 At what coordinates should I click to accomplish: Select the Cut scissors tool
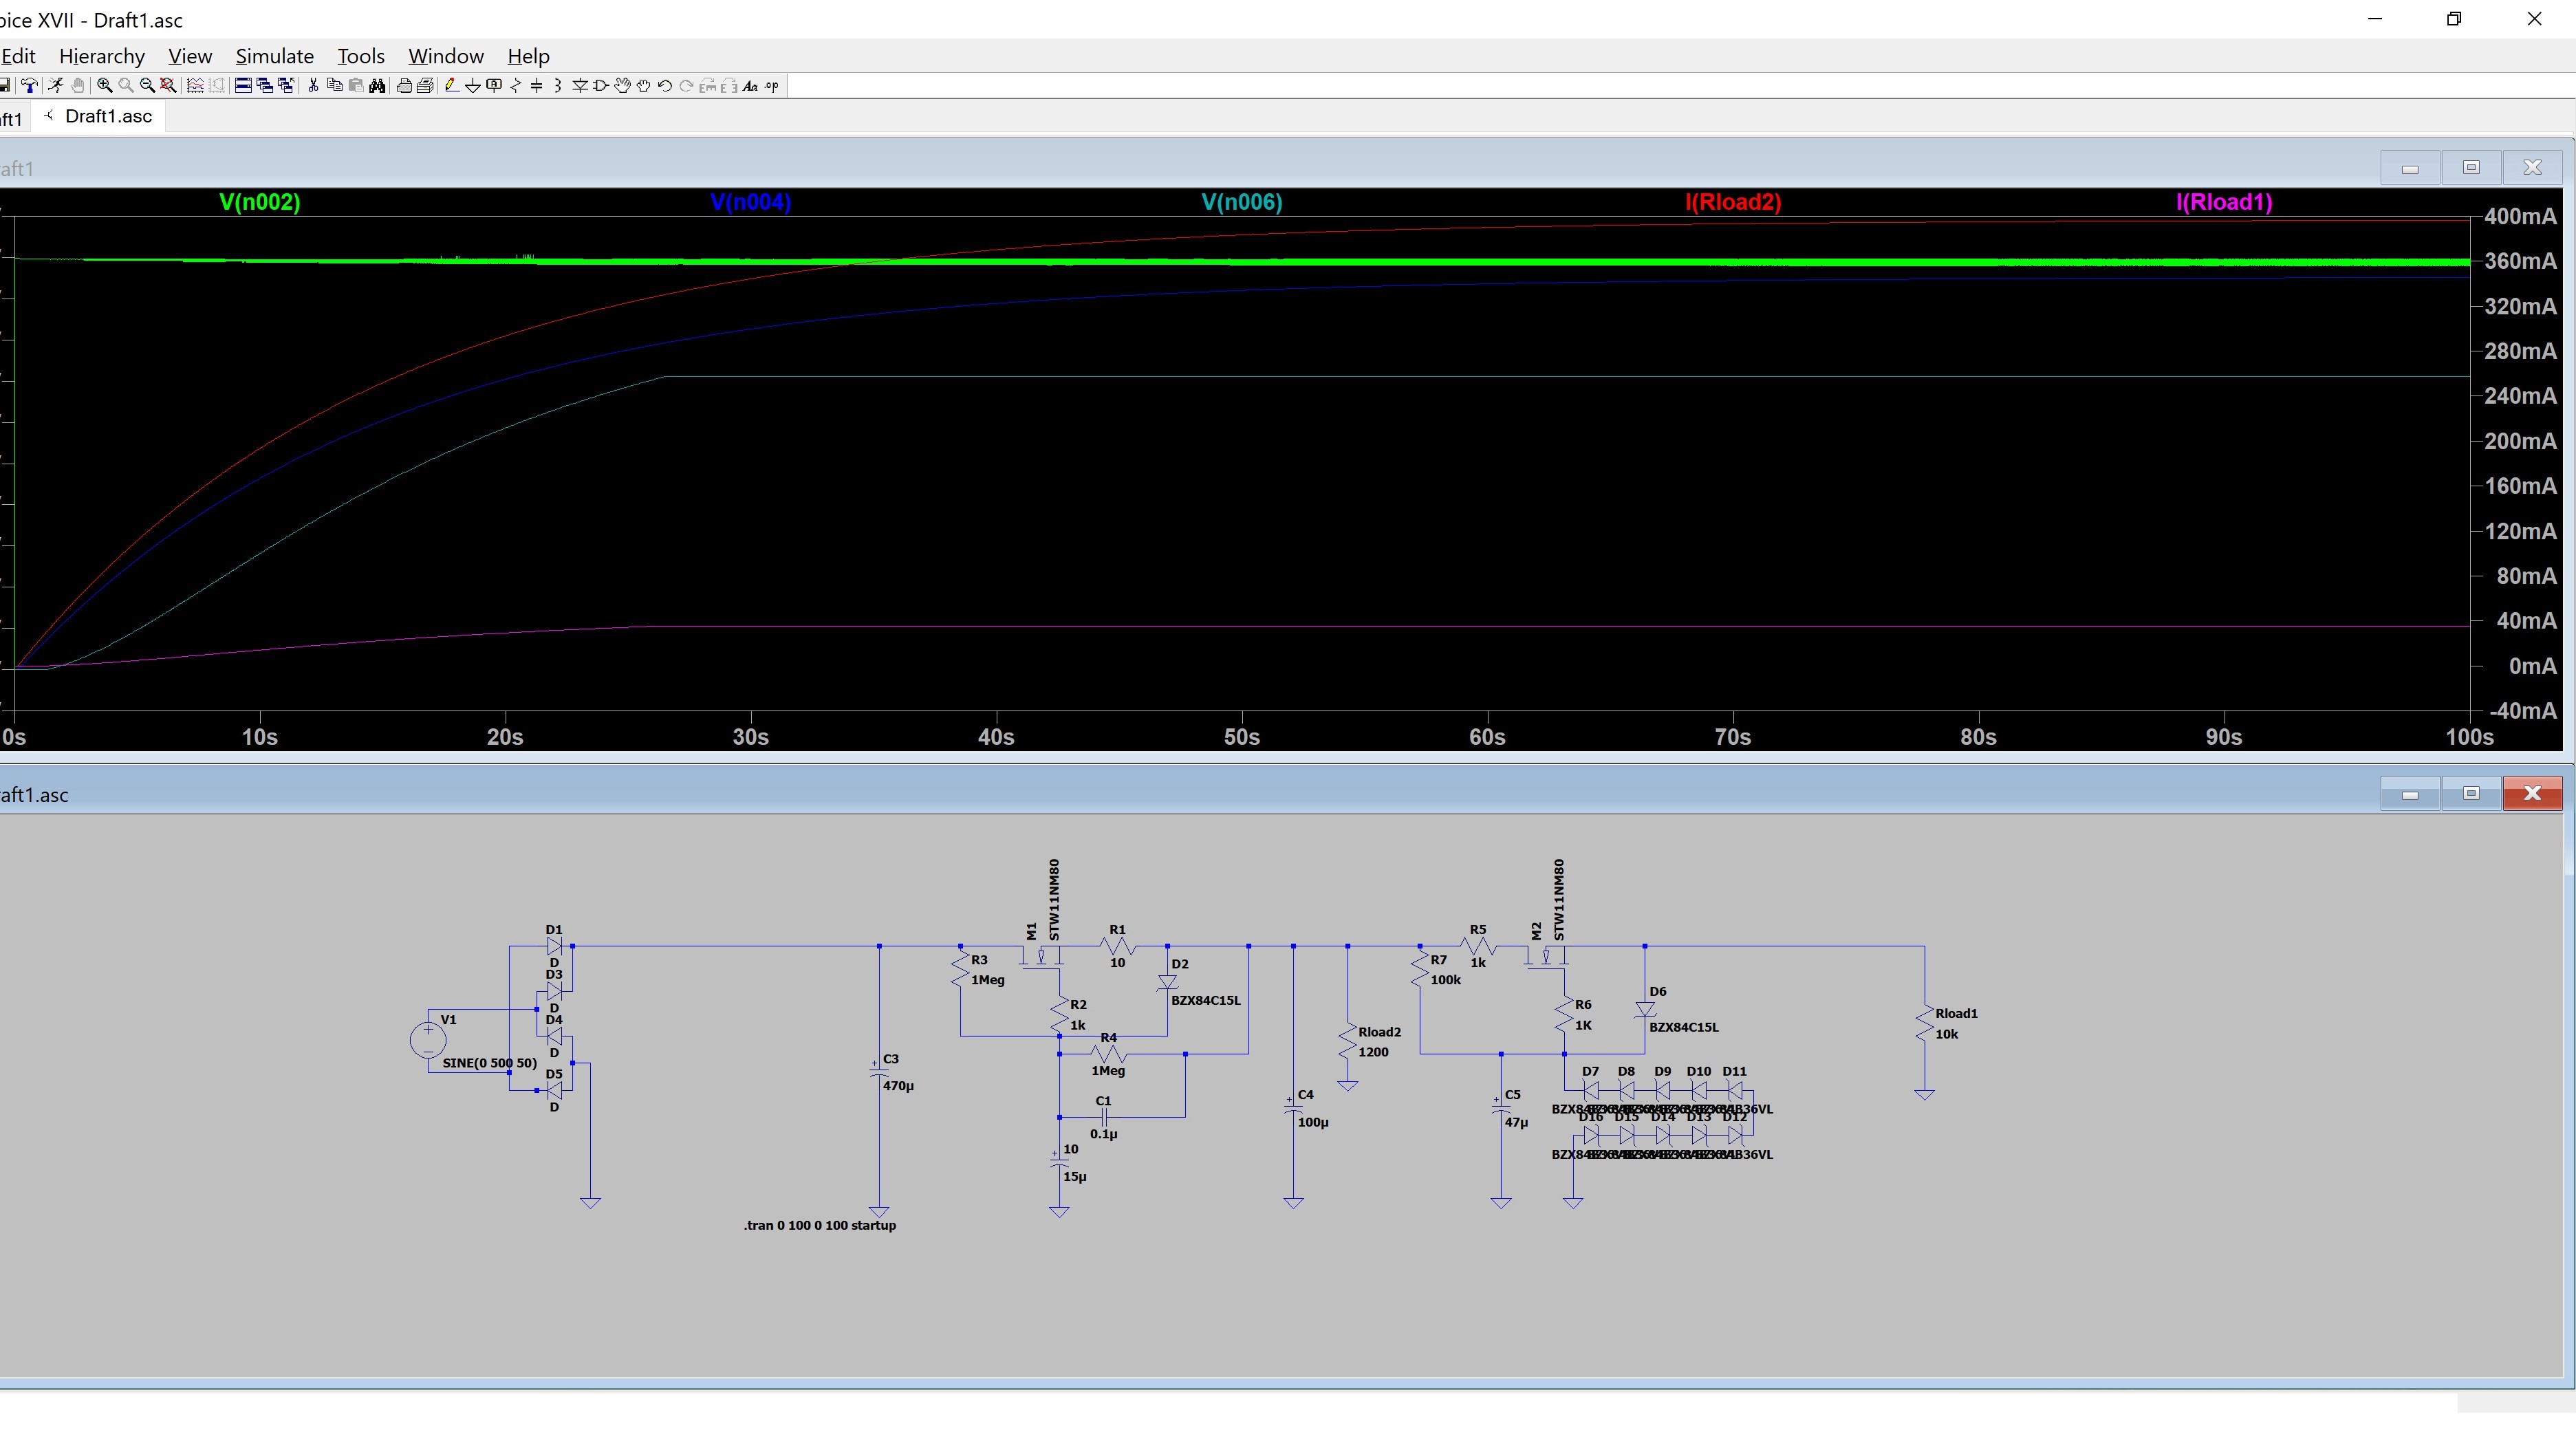(313, 85)
